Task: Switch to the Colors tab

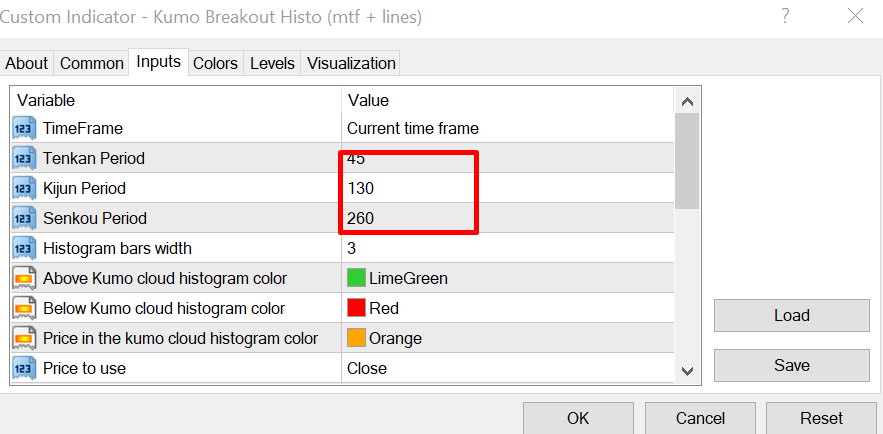Action: tap(215, 63)
